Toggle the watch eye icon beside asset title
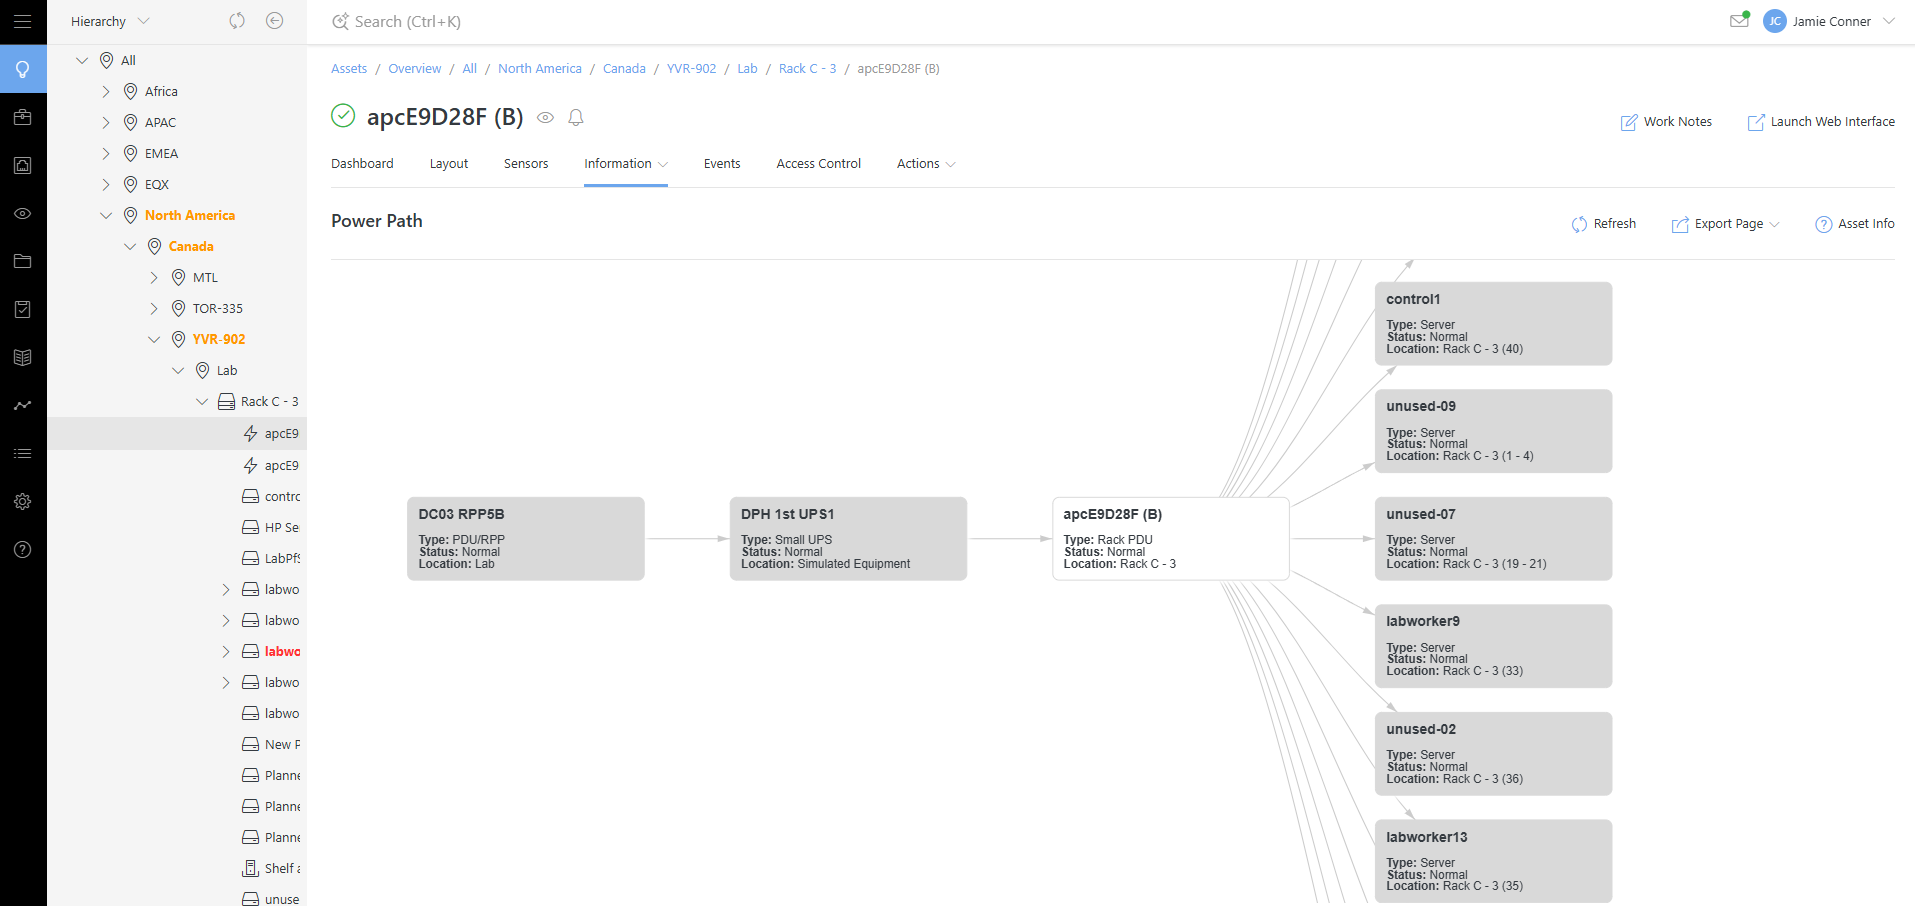 [x=545, y=118]
